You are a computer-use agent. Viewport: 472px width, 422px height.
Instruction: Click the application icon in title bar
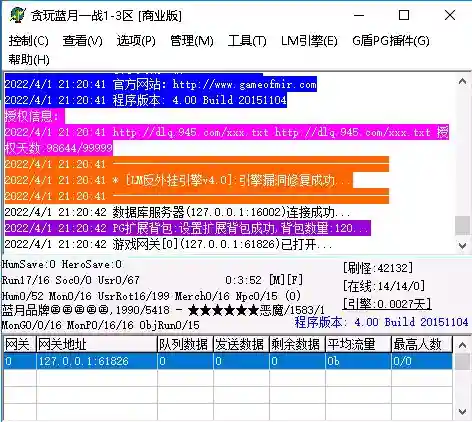pyautogui.click(x=17, y=15)
